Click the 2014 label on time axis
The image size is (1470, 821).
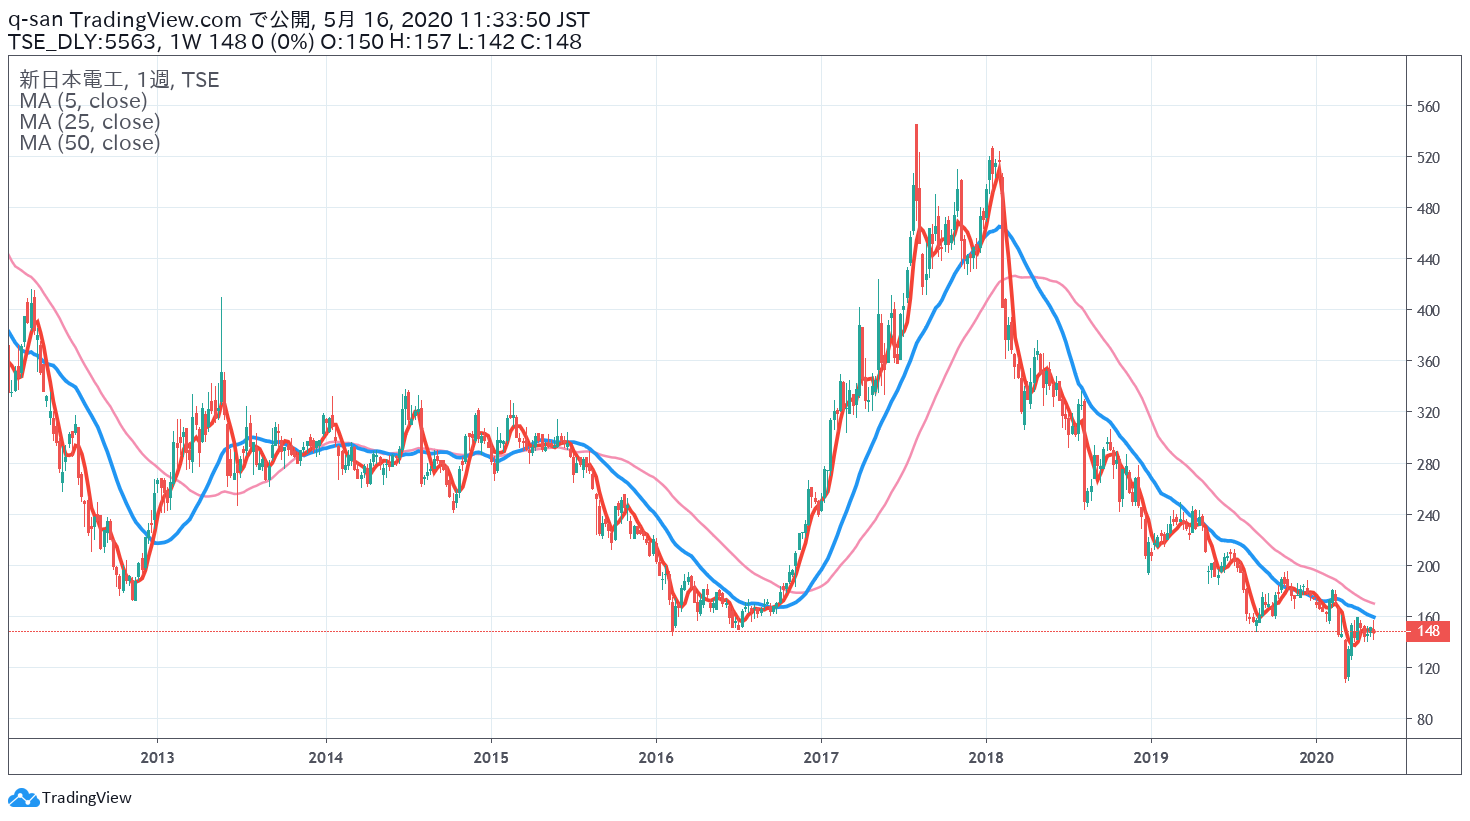point(325,757)
